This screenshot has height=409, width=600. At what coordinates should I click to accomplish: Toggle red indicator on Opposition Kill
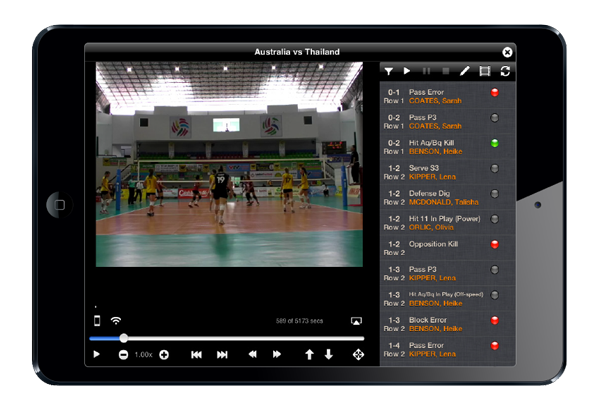coord(495,244)
